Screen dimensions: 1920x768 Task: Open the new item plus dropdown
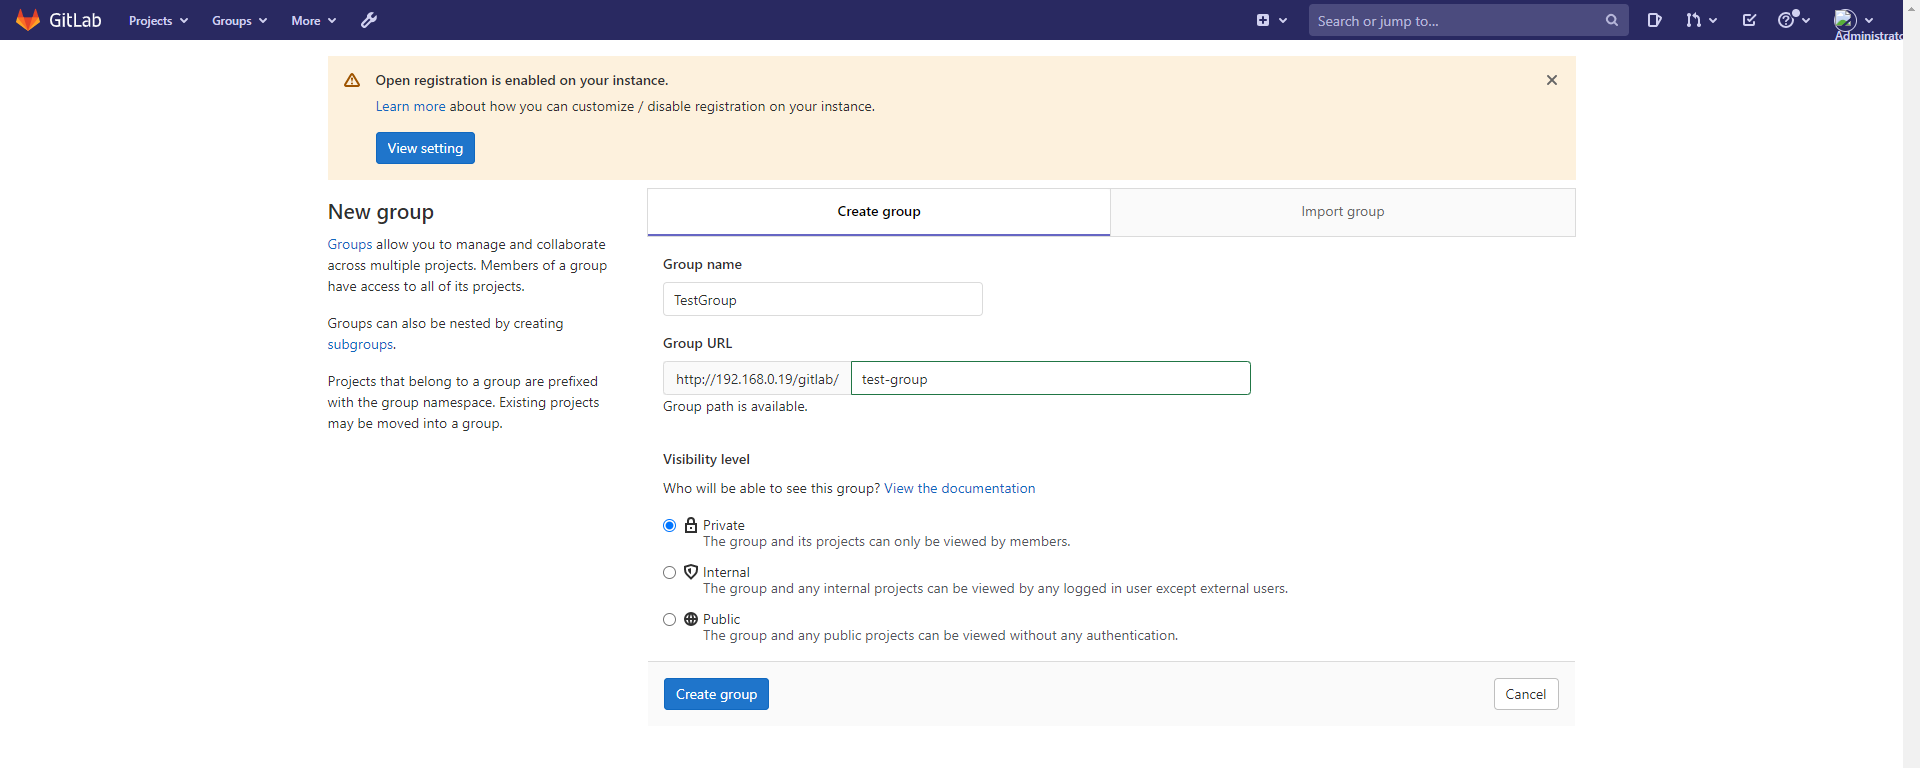[1271, 20]
